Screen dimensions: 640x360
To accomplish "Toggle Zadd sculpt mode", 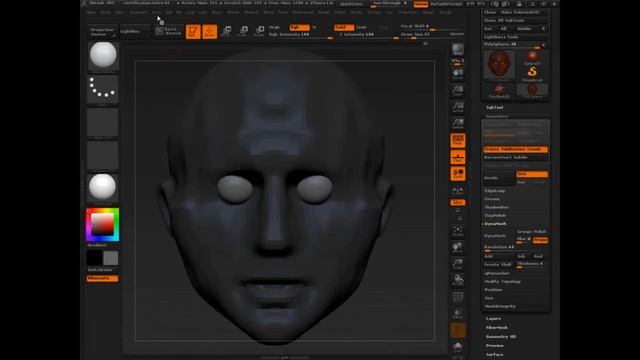I will point(344,27).
